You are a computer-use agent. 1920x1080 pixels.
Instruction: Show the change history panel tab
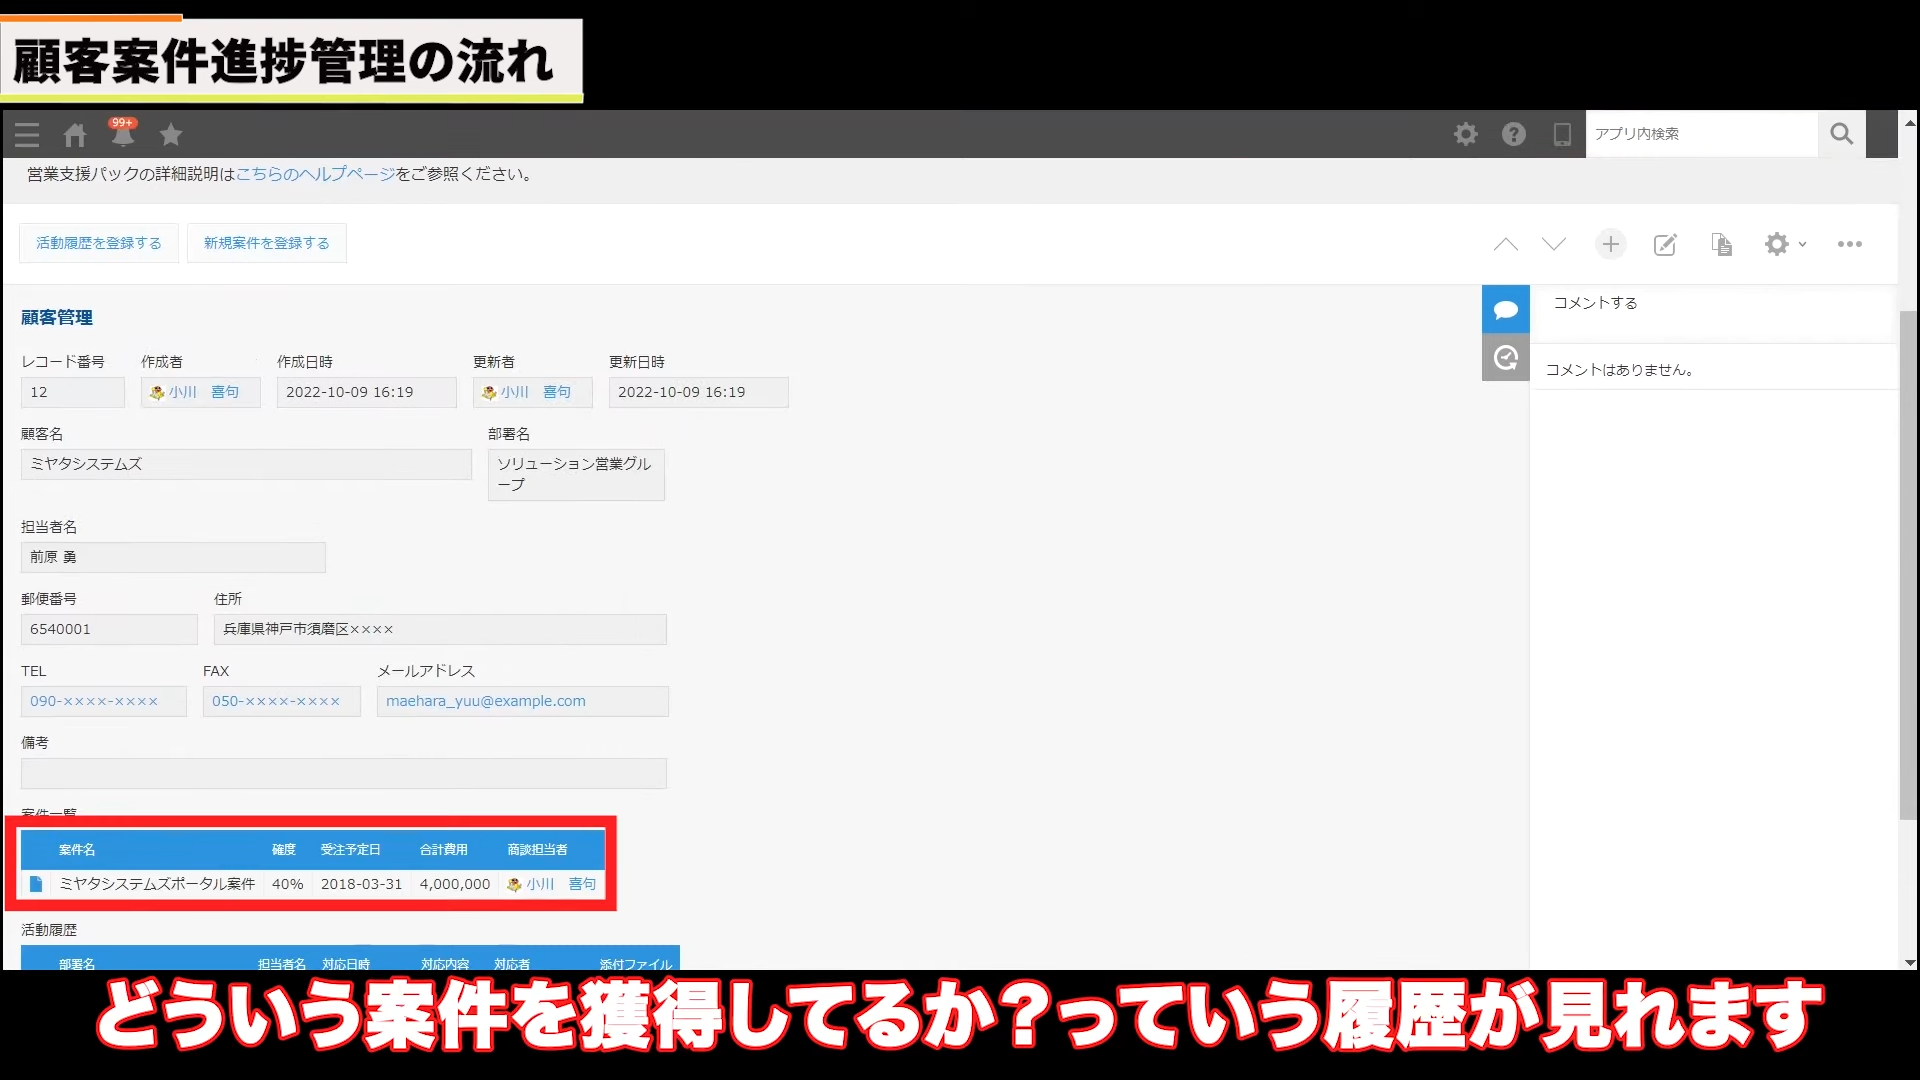point(1505,357)
